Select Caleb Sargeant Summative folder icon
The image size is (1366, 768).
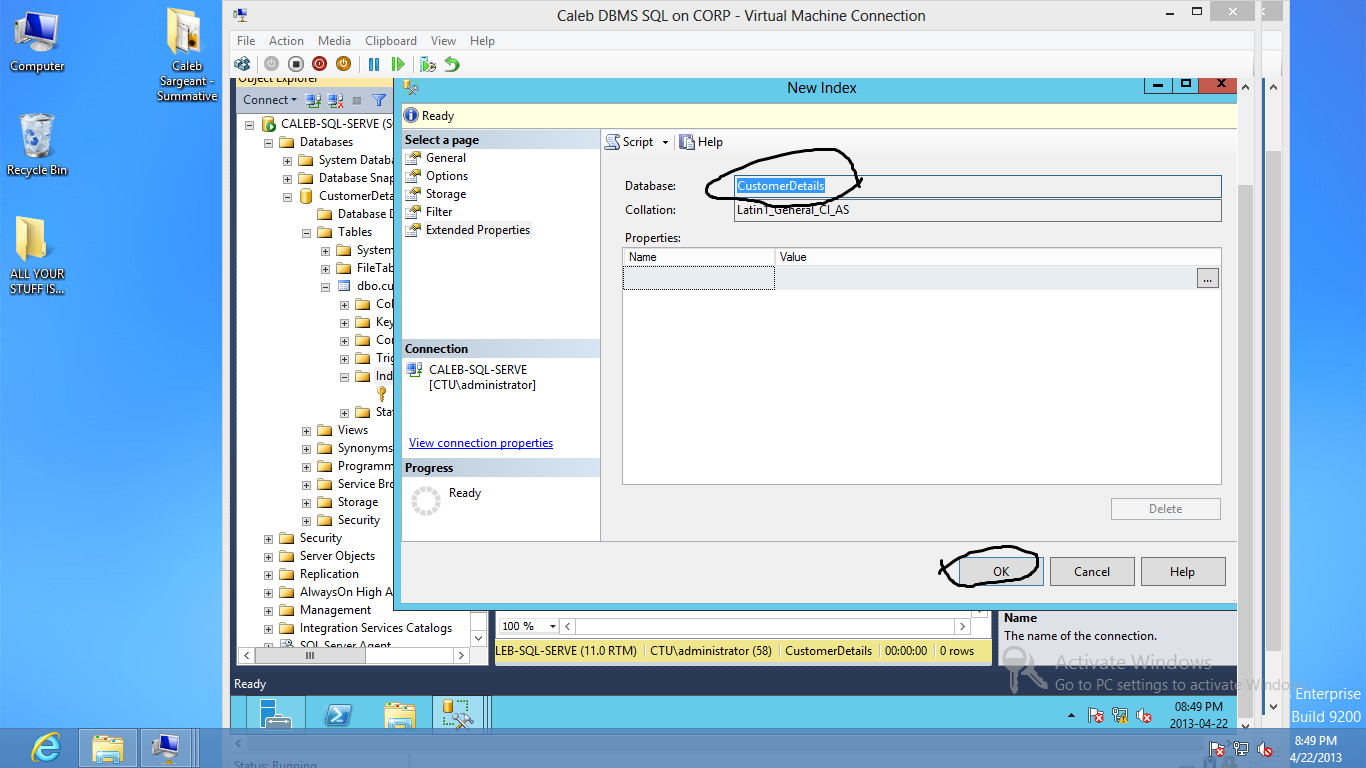pyautogui.click(x=187, y=55)
